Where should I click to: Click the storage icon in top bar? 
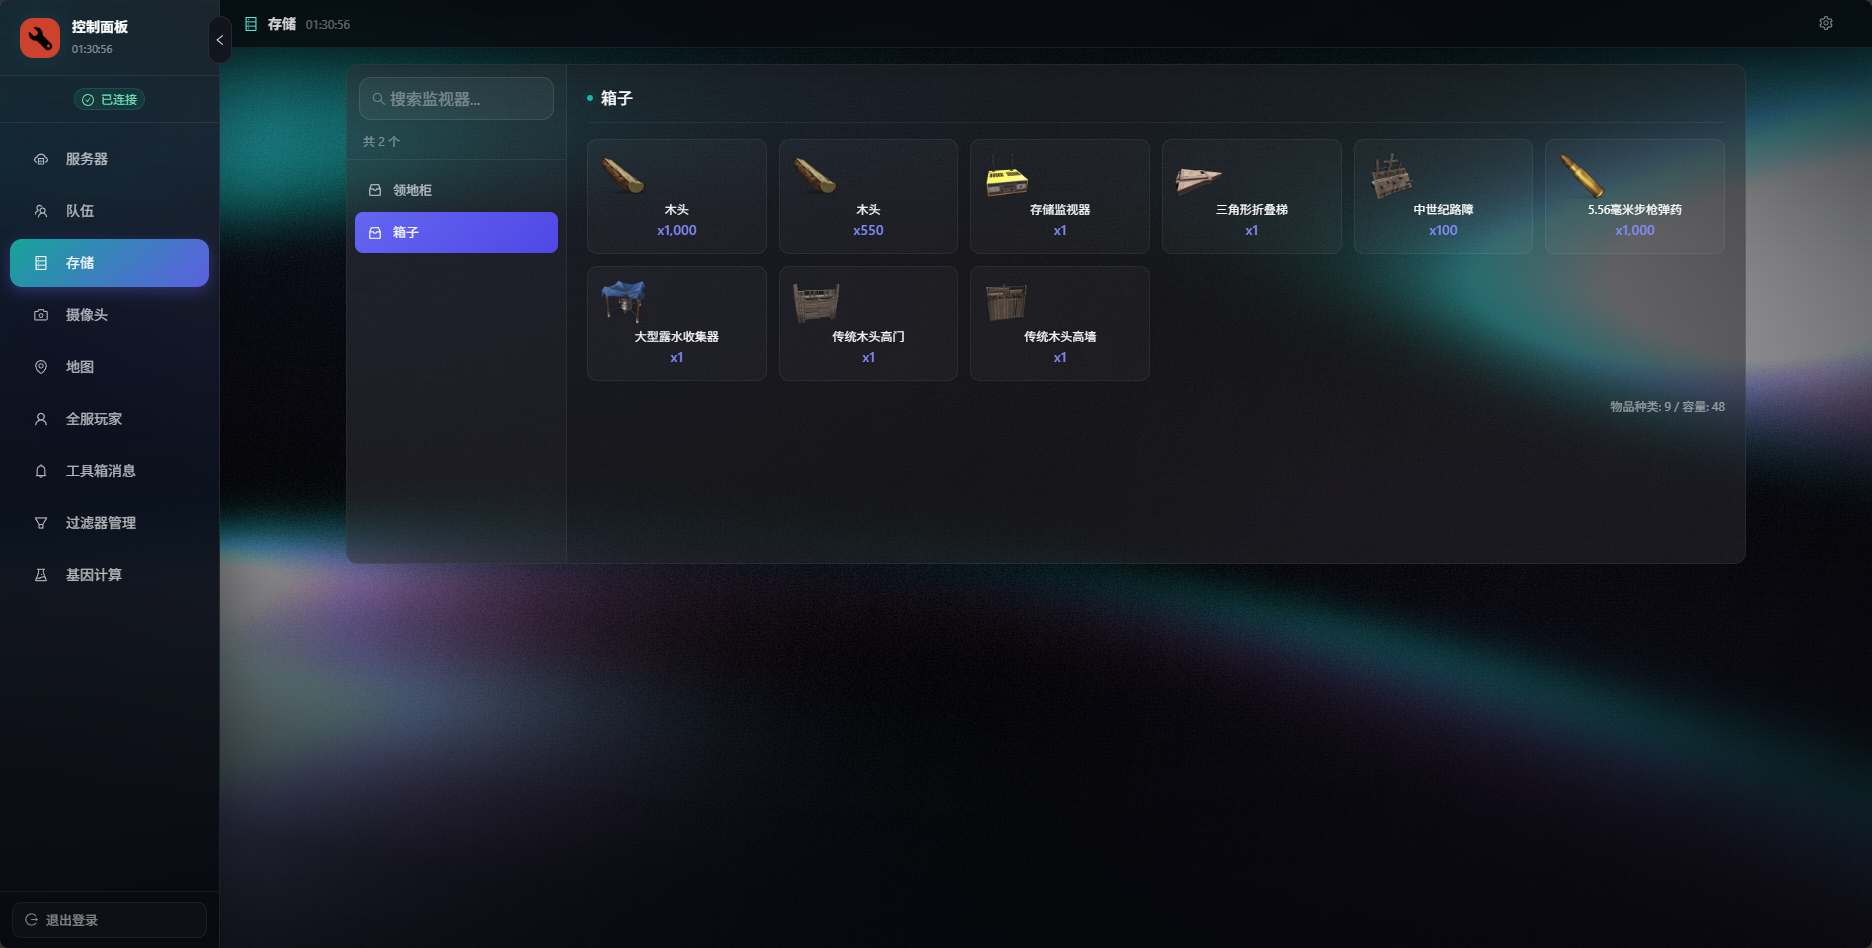pos(251,24)
